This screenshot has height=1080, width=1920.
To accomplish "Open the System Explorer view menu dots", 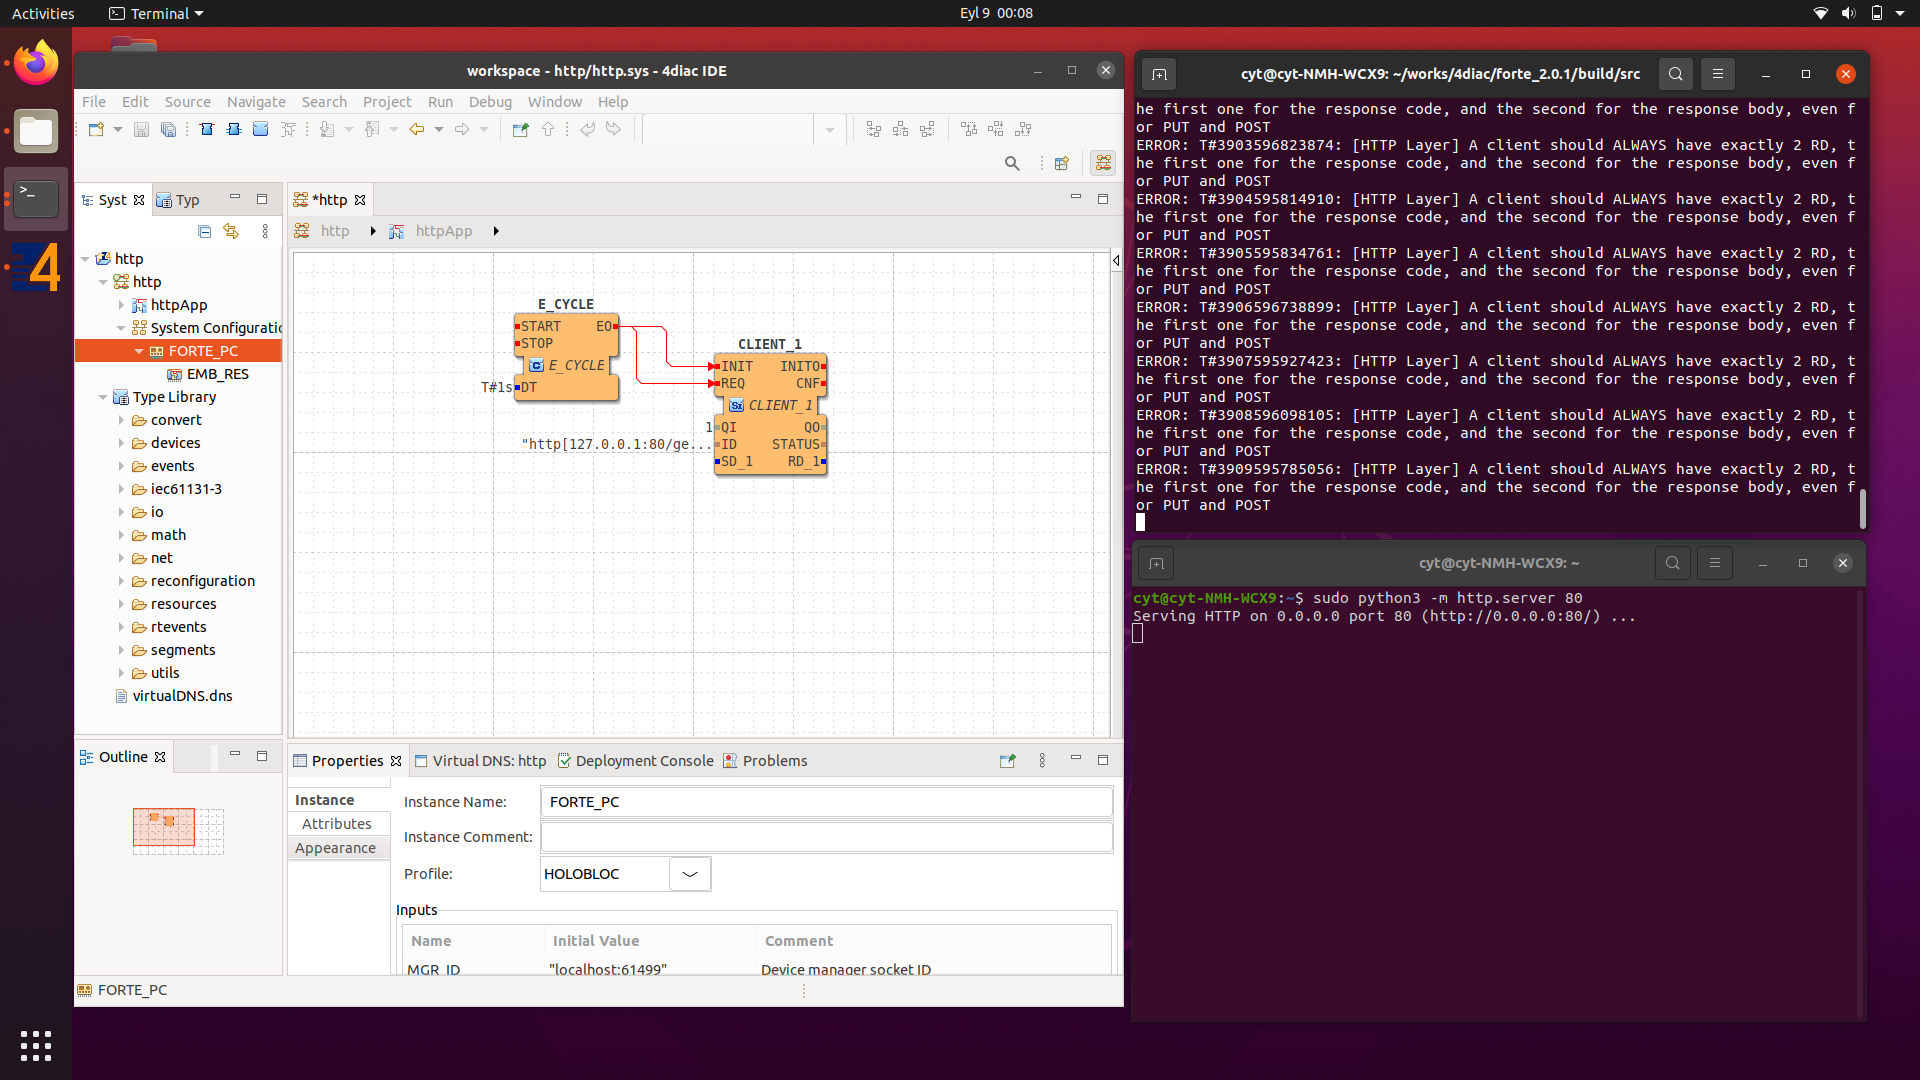I will coord(265,231).
